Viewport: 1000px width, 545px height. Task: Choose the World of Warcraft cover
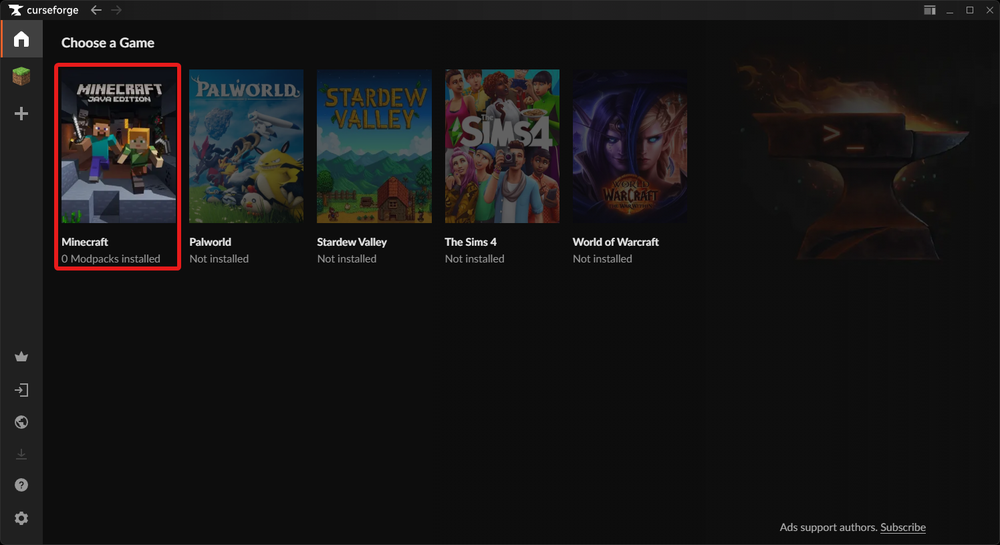point(630,146)
